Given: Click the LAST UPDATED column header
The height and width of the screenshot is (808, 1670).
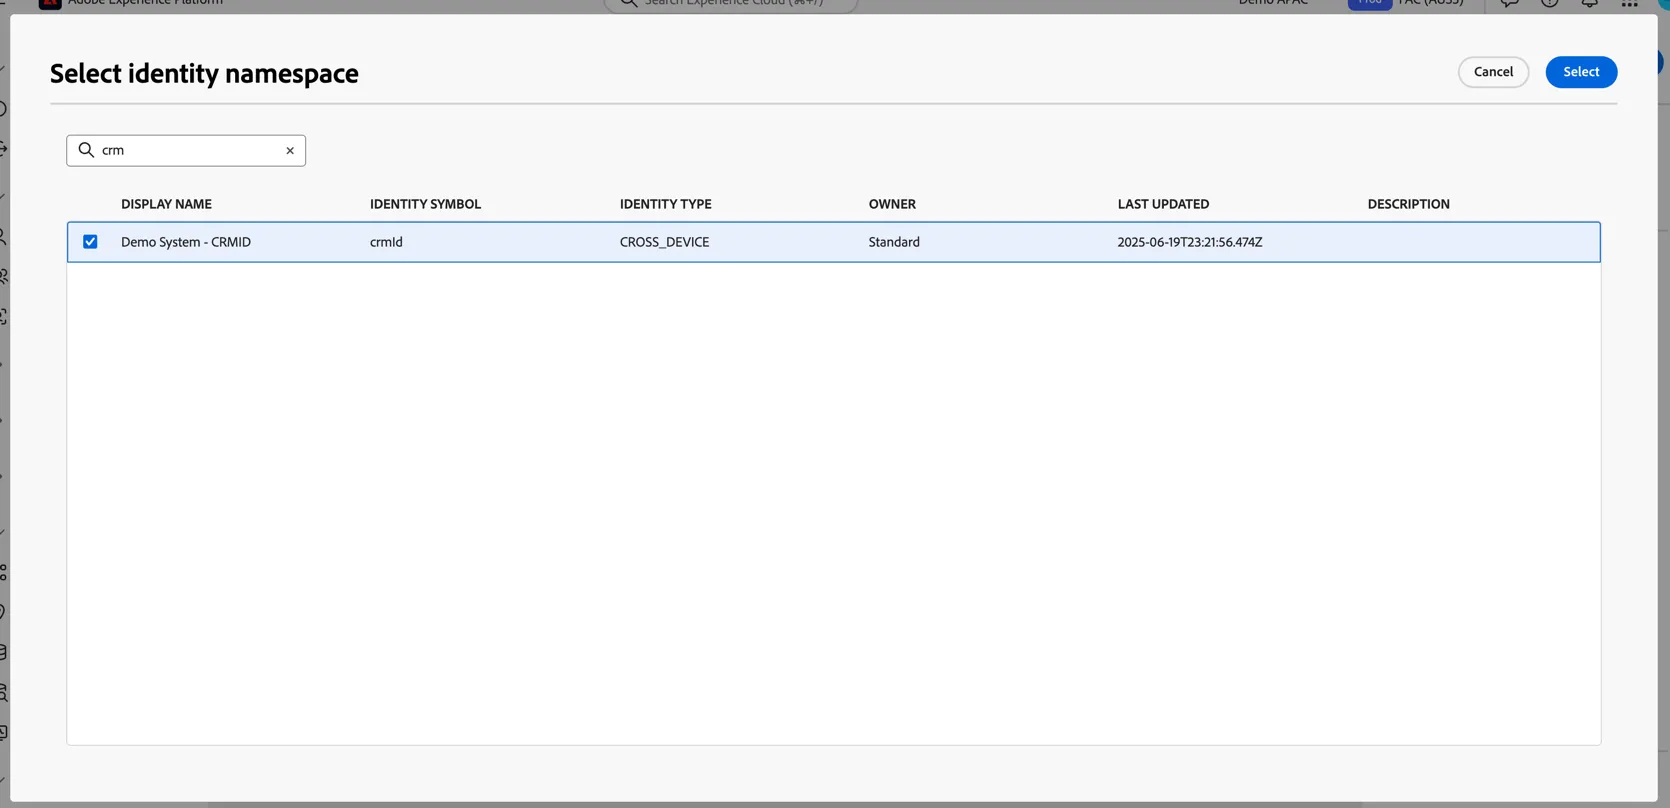Looking at the screenshot, I should pos(1163,204).
